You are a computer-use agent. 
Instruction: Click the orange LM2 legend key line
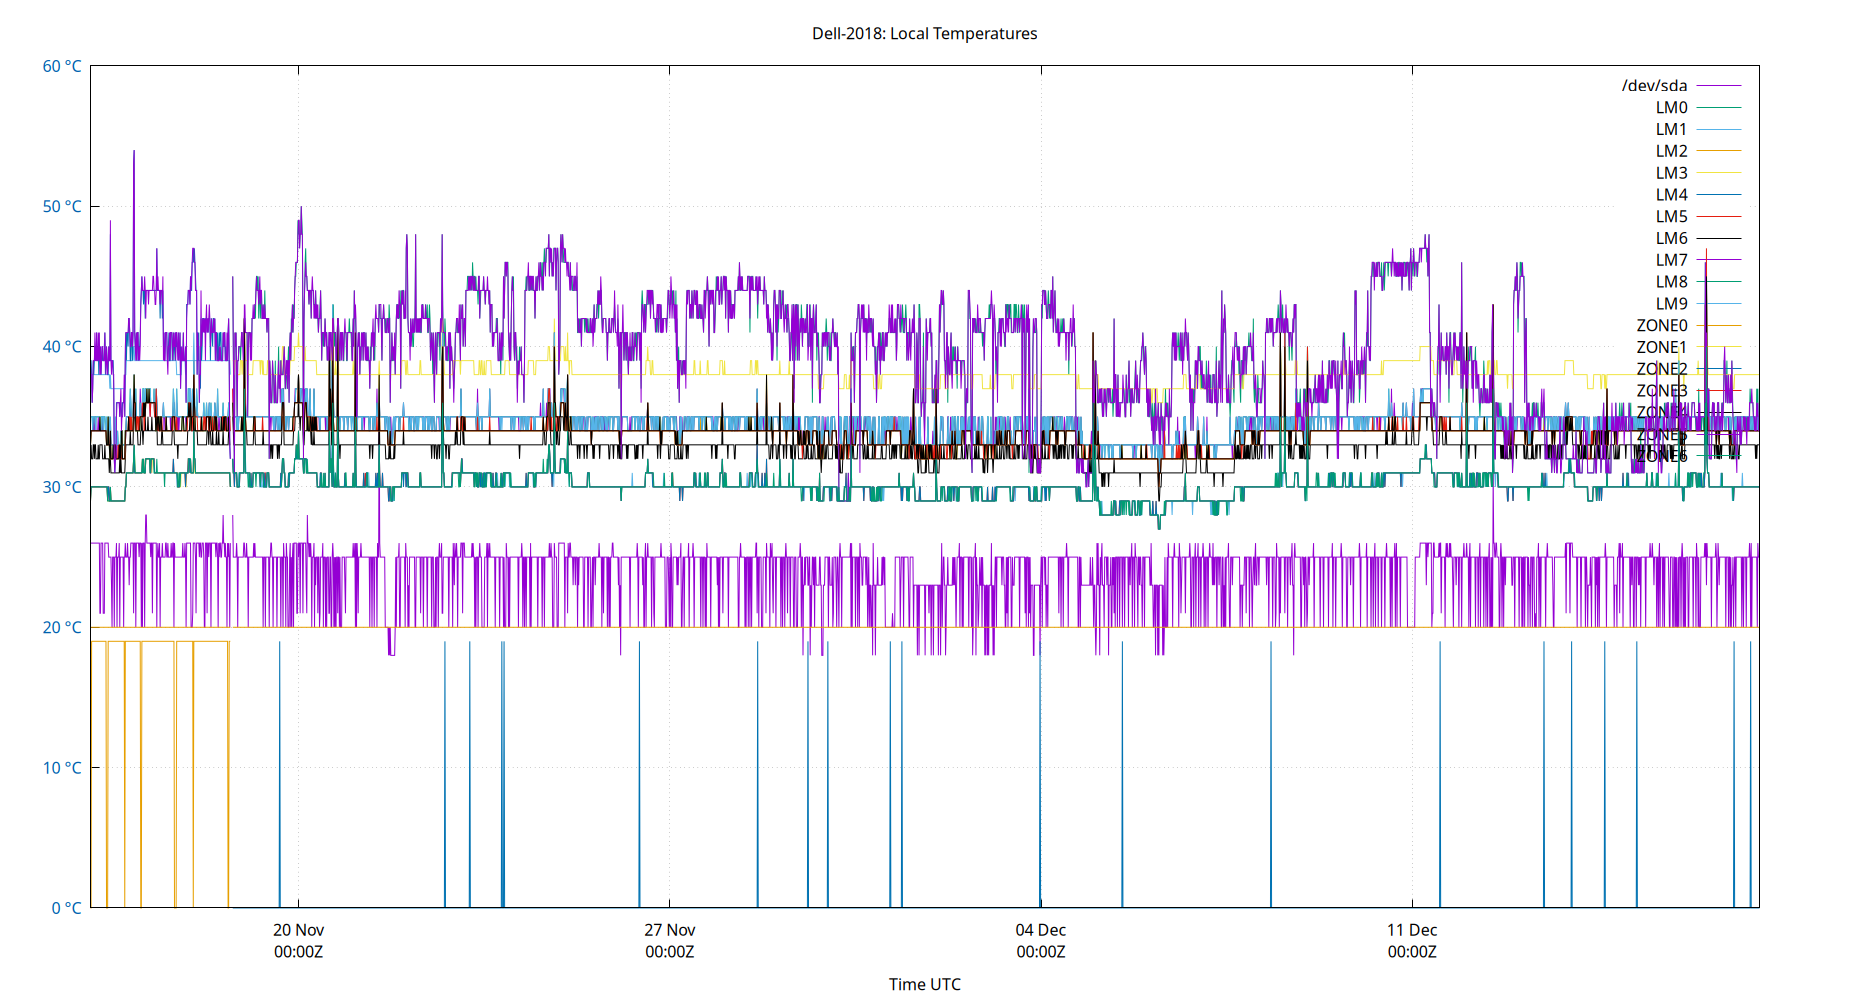tap(1720, 151)
